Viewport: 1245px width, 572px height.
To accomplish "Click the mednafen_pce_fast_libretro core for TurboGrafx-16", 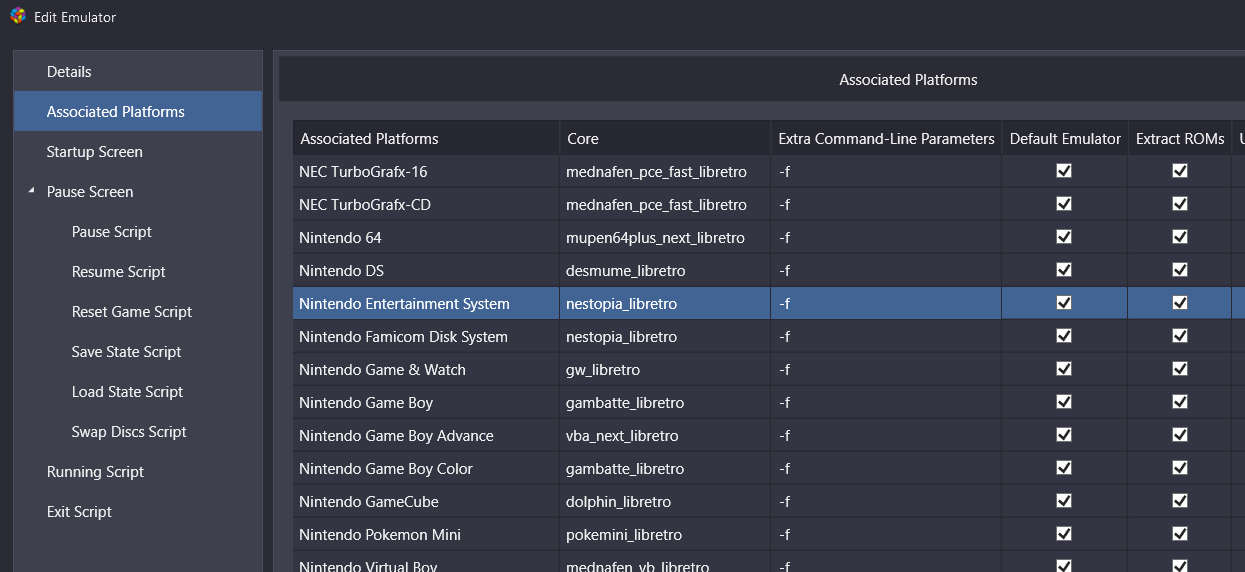I will tap(665, 171).
